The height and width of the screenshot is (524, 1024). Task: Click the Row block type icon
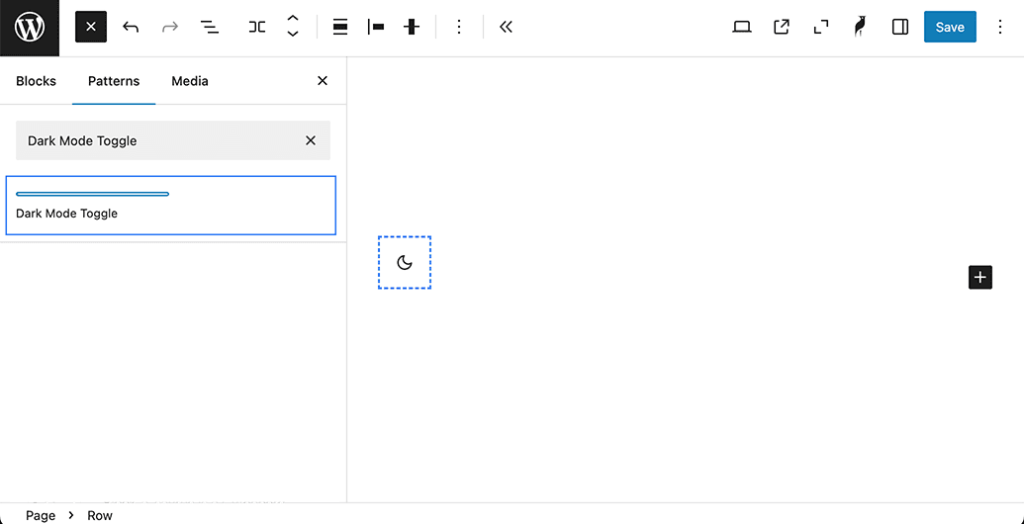tap(257, 27)
